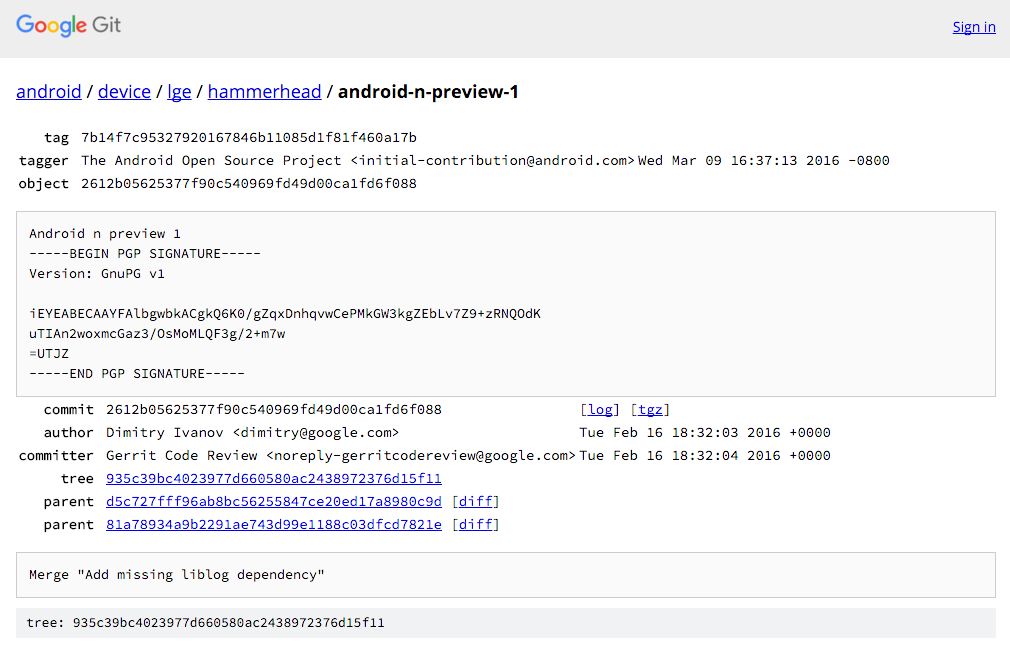Go to the android breadcrumb link
1010x651 pixels.
pos(49,91)
